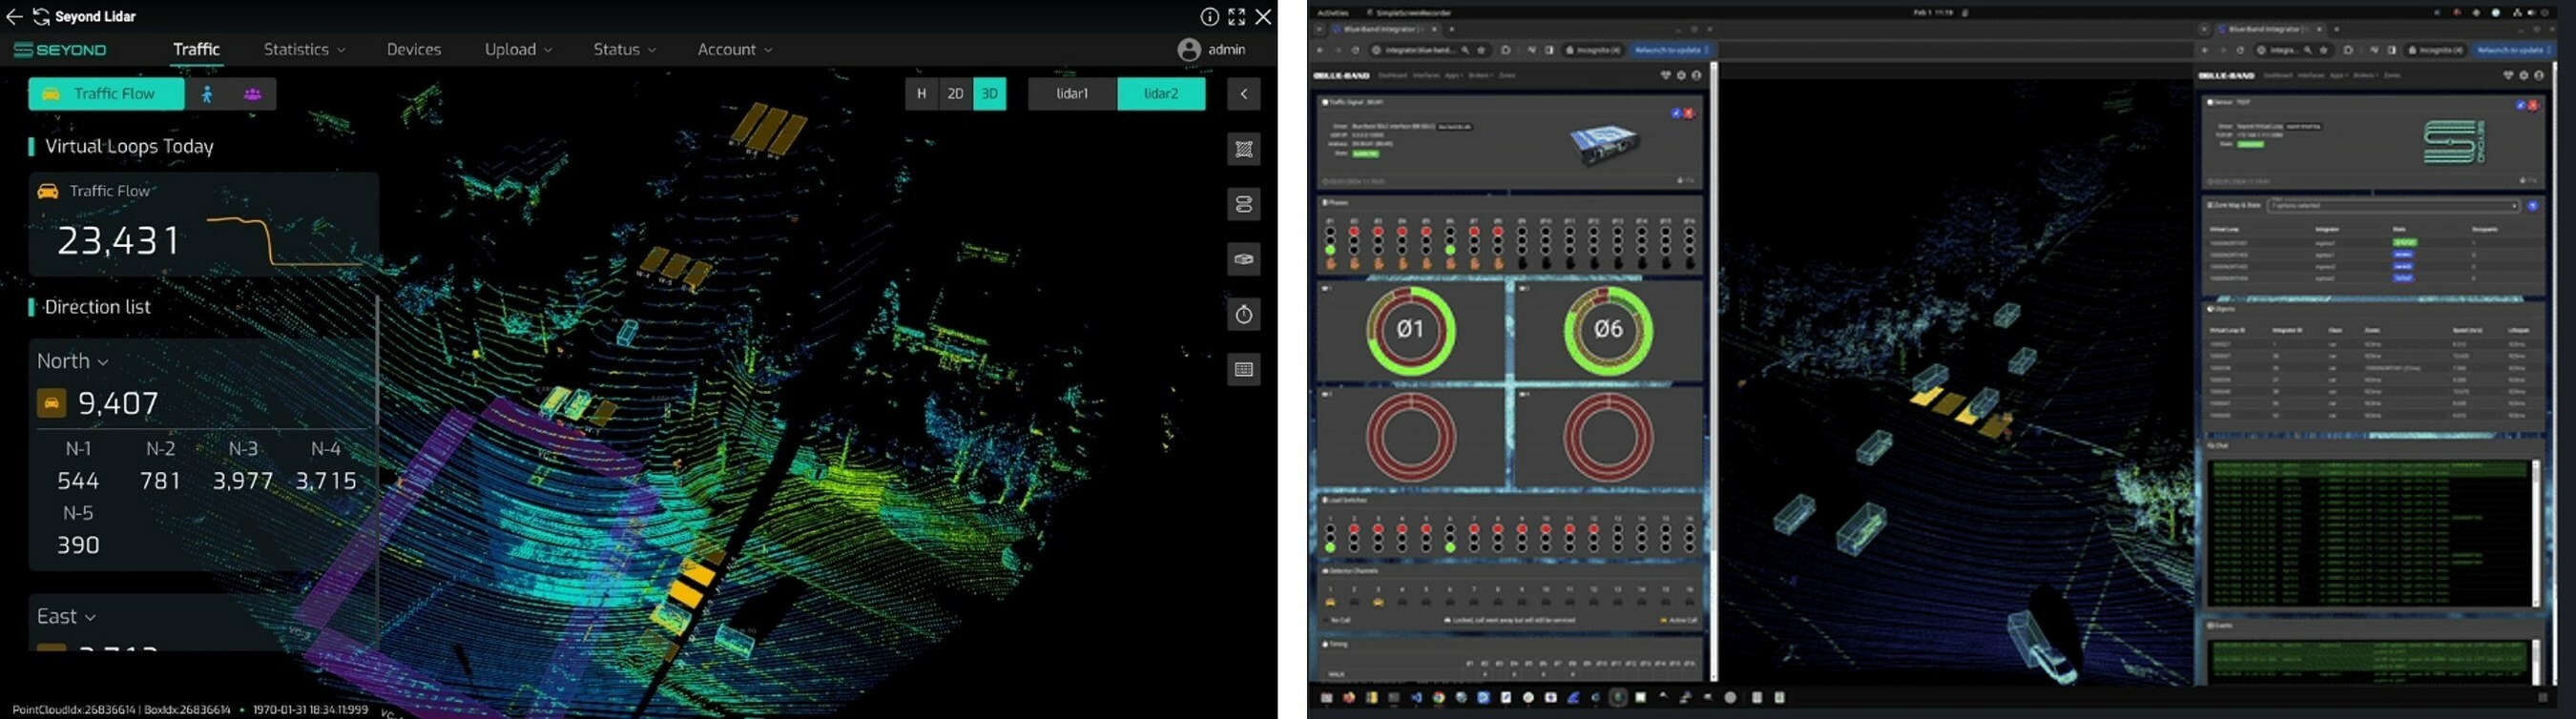This screenshot has width=2576, height=719.
Task: Open the Upload menu
Action: pos(517,49)
